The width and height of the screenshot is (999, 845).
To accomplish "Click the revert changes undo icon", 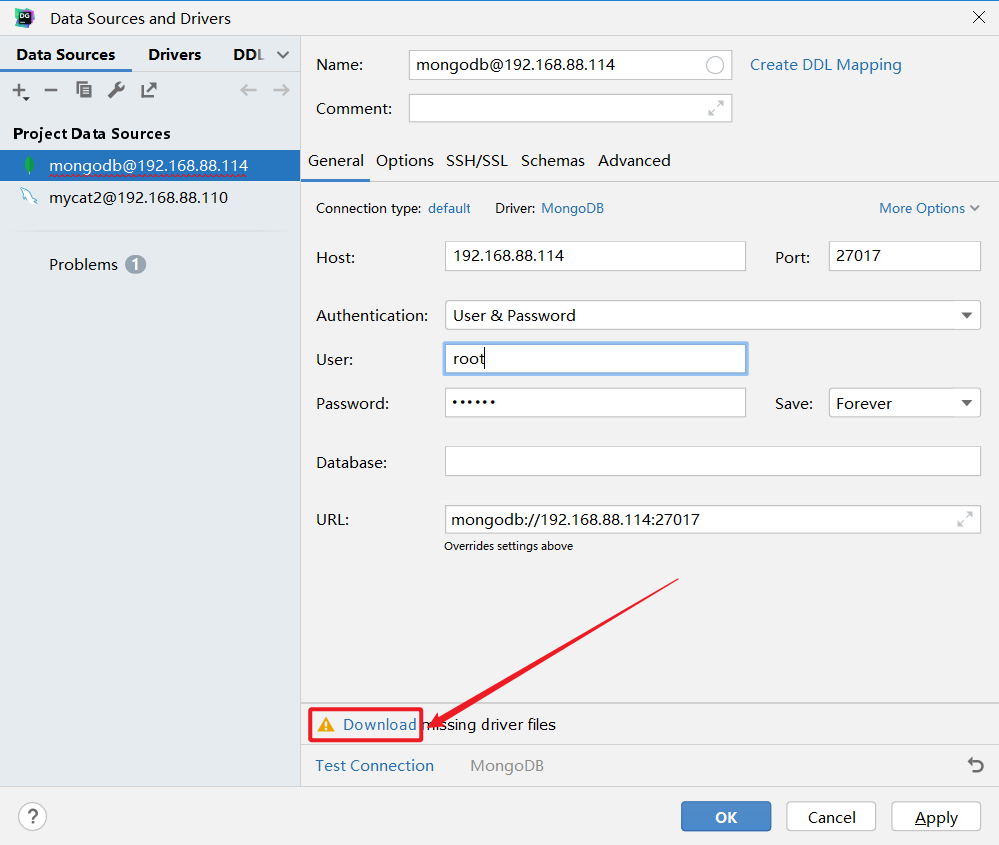I will [975, 765].
